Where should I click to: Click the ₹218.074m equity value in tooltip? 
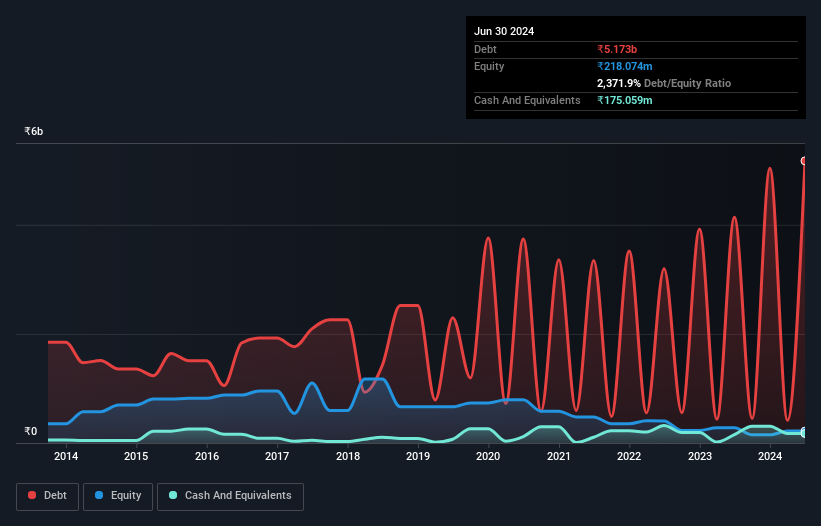[625, 66]
